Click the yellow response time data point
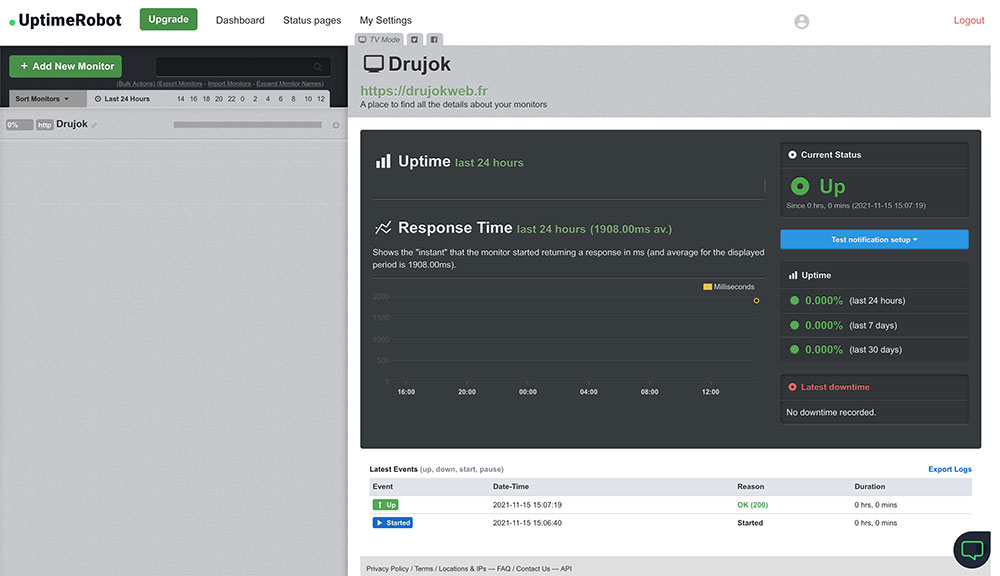The image size is (1000, 576). coord(756,301)
